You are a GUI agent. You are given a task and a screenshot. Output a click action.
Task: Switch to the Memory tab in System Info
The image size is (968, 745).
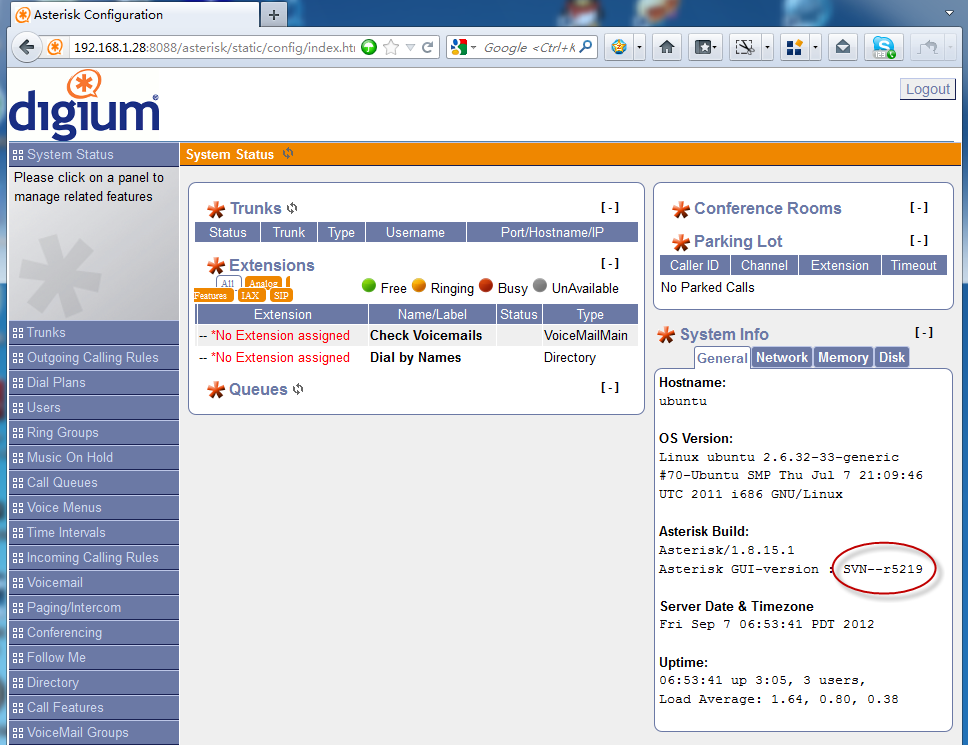843,357
